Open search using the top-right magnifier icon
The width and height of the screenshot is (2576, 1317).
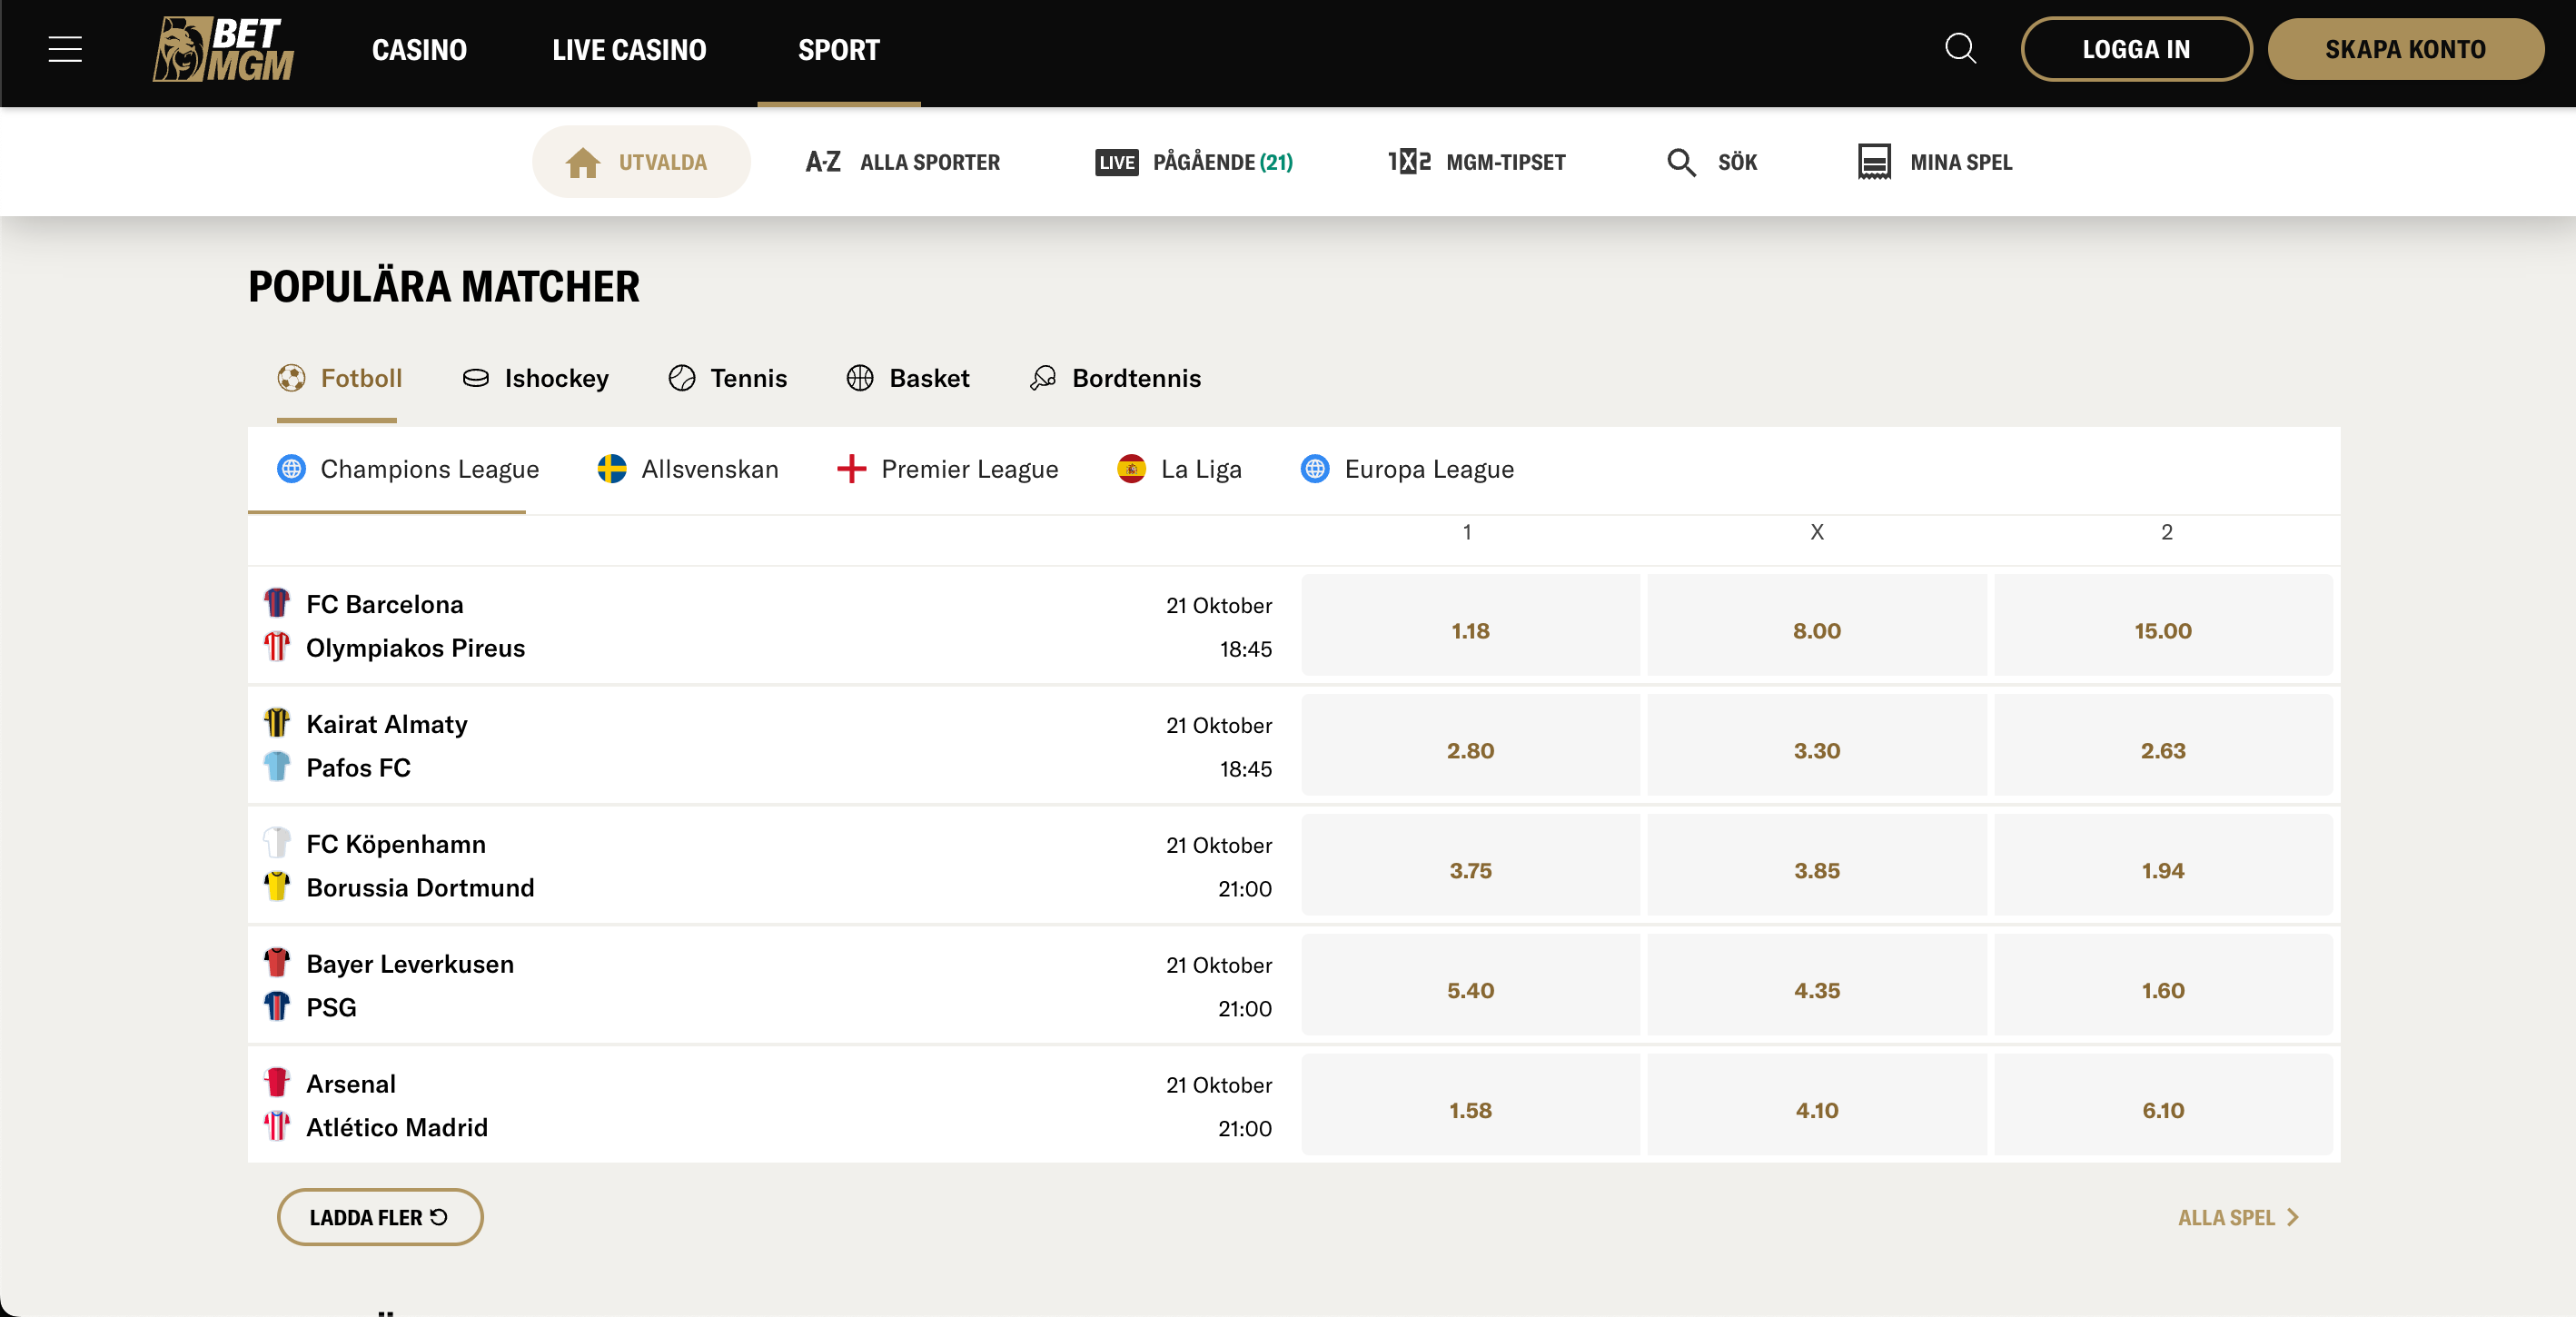click(1960, 48)
